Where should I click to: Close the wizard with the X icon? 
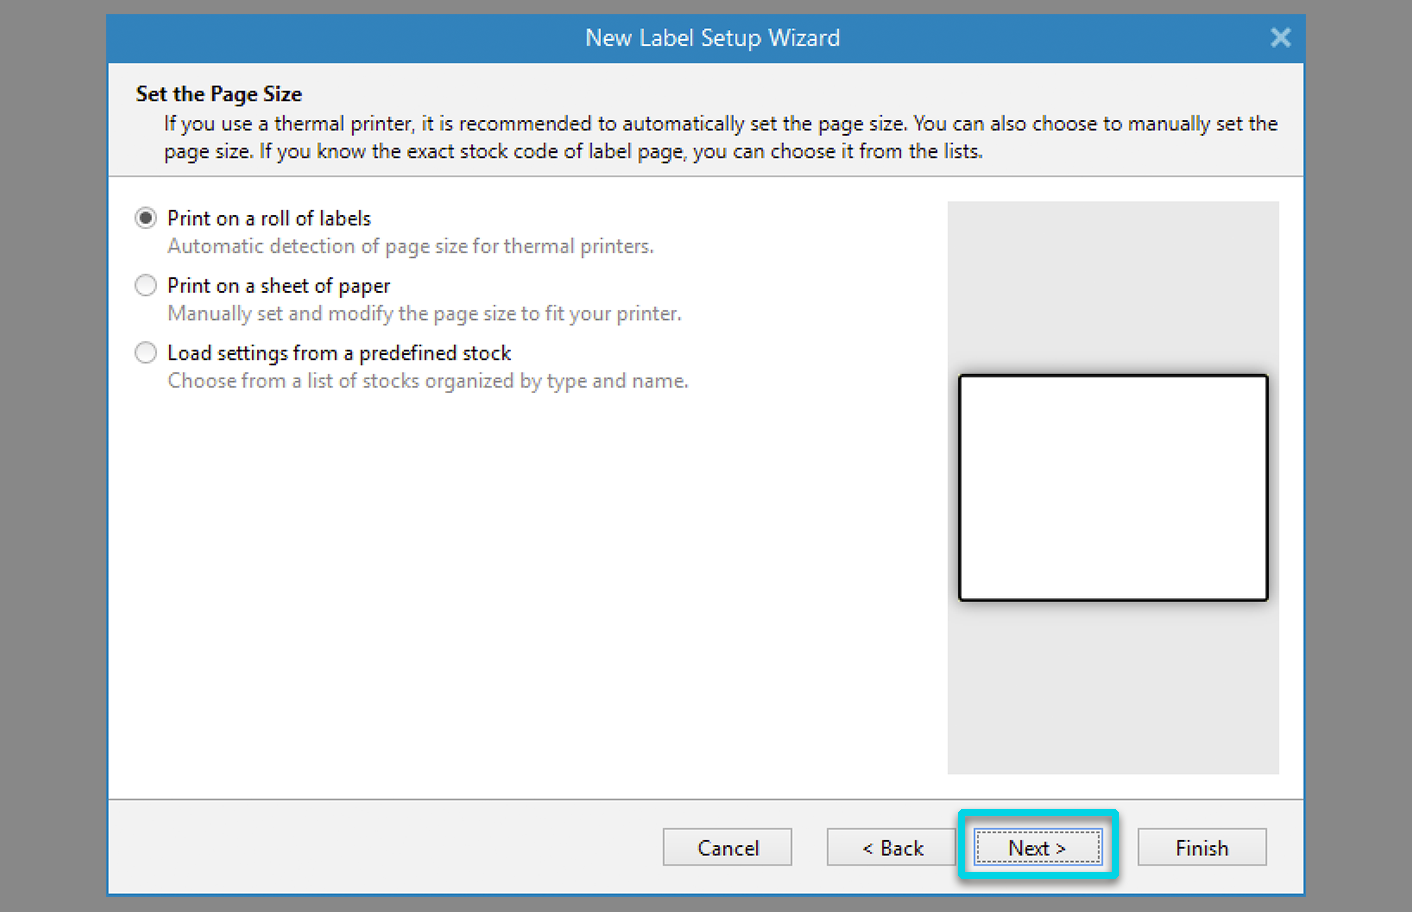click(1280, 38)
